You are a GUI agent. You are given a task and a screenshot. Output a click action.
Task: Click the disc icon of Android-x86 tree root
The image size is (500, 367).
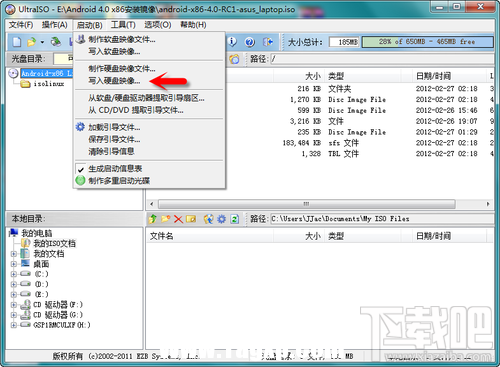tap(13, 73)
